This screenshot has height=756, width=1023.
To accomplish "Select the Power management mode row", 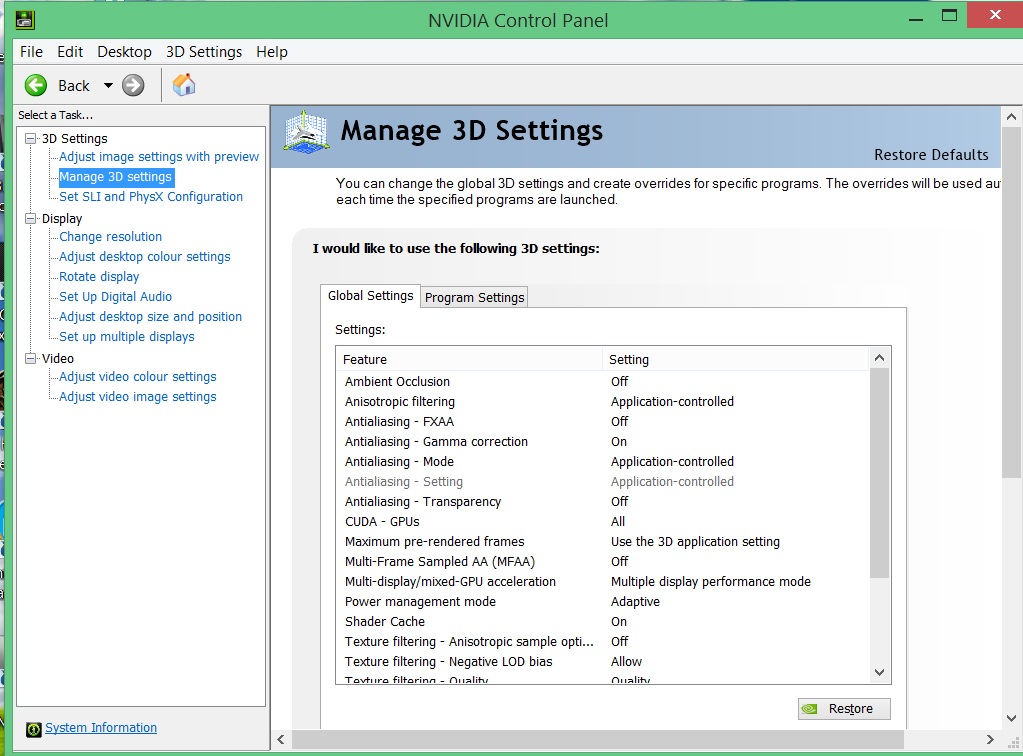I will tap(603, 601).
